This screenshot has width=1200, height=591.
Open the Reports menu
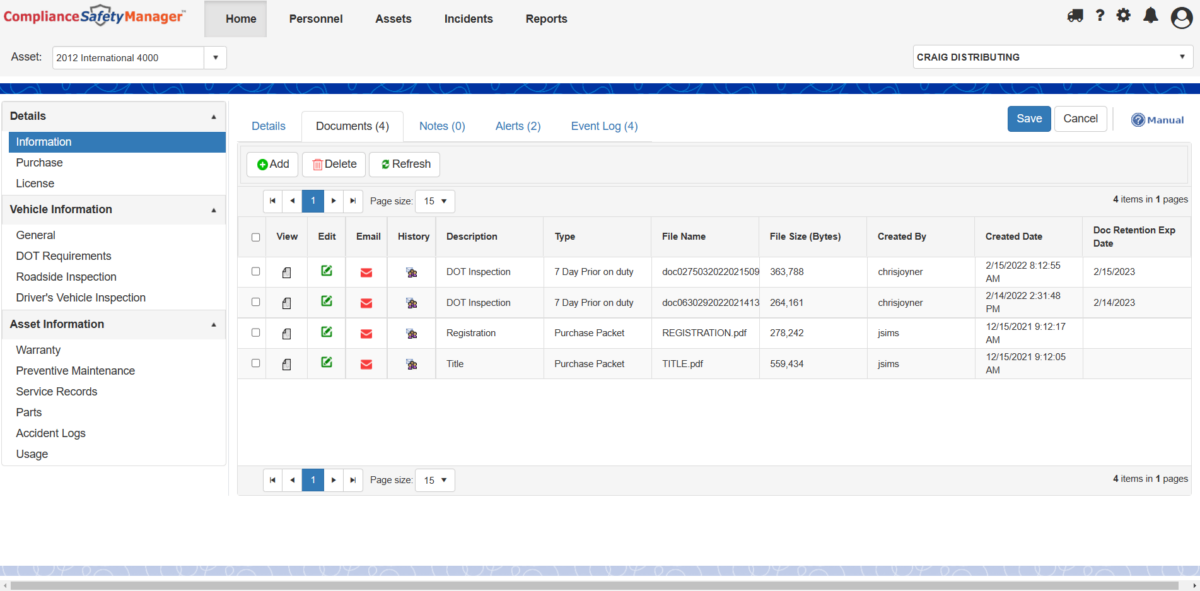546,18
